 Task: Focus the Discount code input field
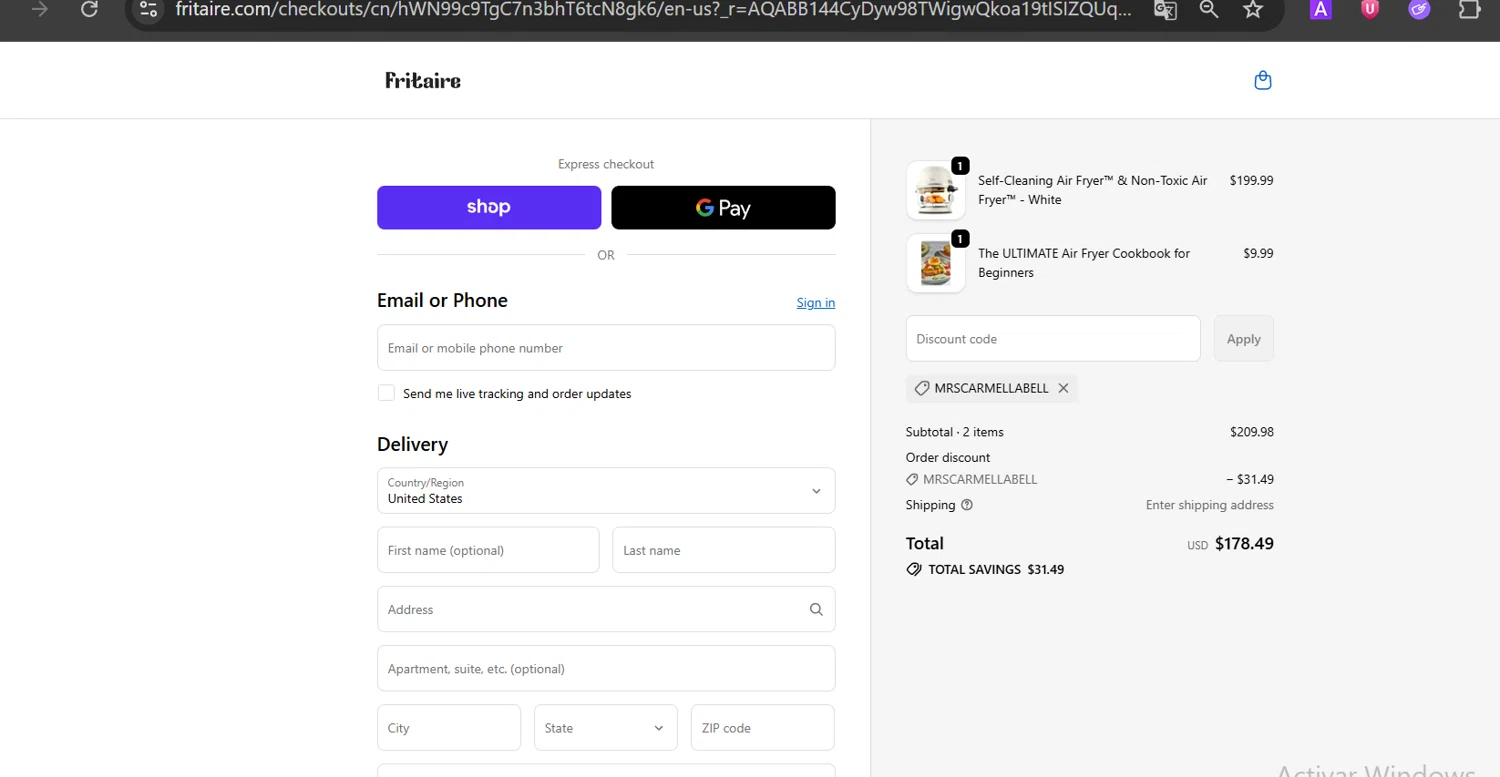pyautogui.click(x=1053, y=338)
